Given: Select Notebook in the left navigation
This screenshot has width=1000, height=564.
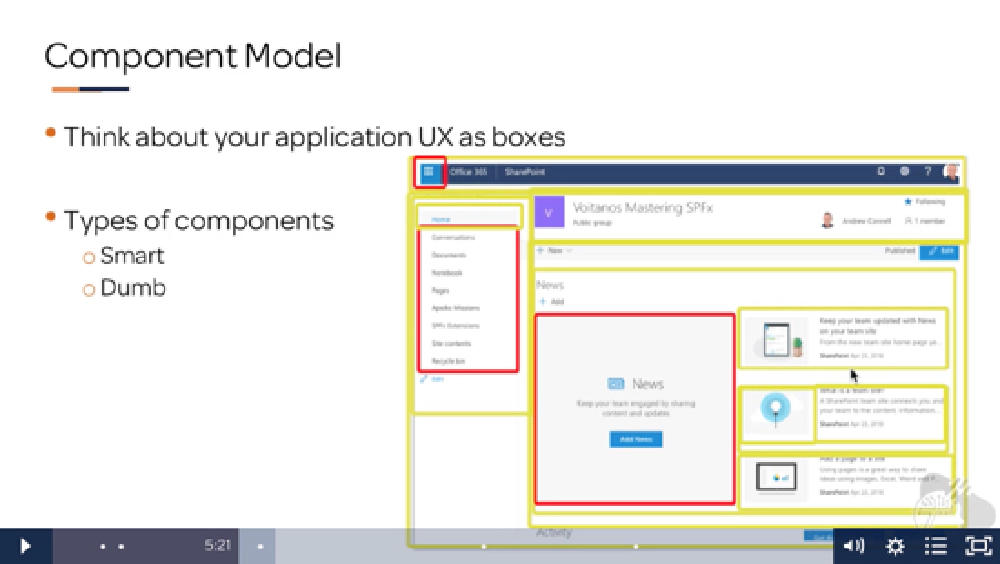Looking at the screenshot, I should tap(446, 272).
